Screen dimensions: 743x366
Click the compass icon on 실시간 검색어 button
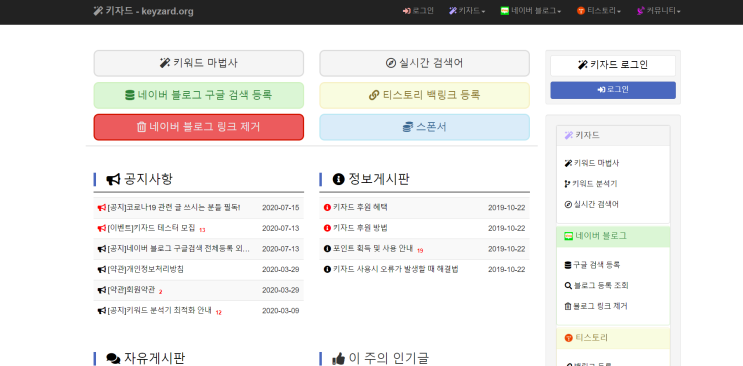coord(391,63)
